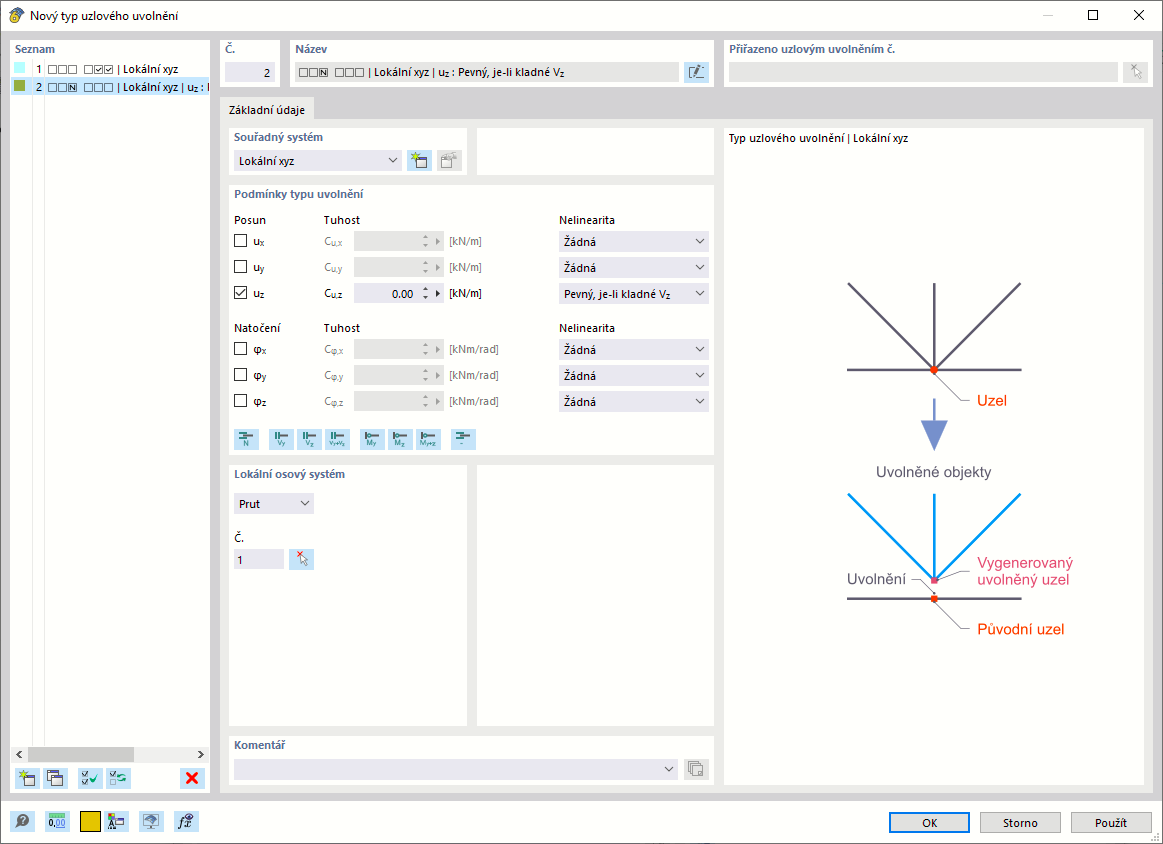Enable the uy displacement checkbox
This screenshot has width=1163, height=844.
pyautogui.click(x=240, y=267)
